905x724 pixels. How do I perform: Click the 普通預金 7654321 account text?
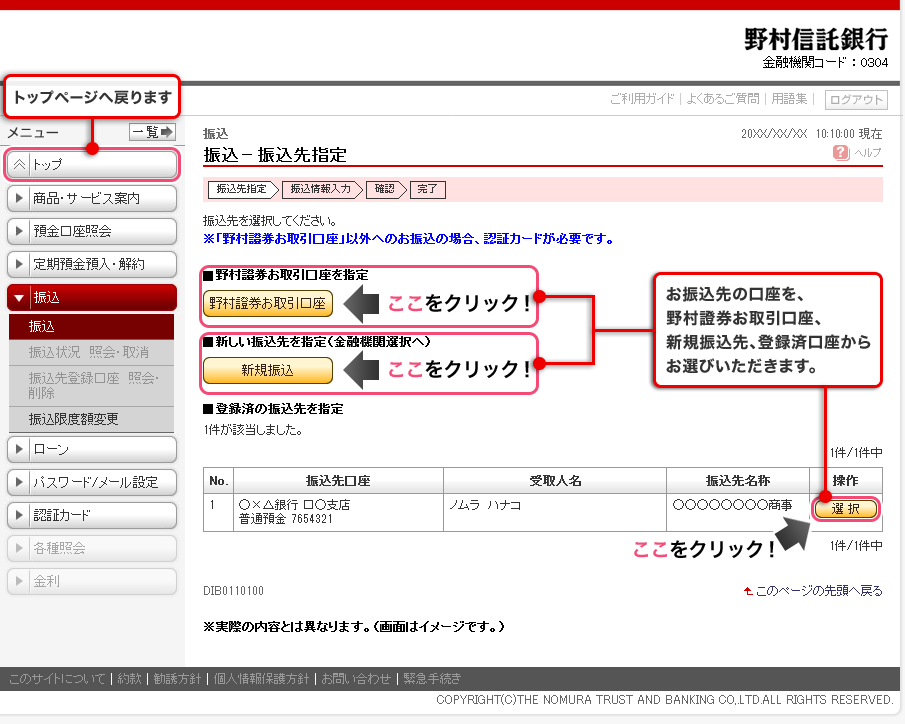[x=286, y=518]
